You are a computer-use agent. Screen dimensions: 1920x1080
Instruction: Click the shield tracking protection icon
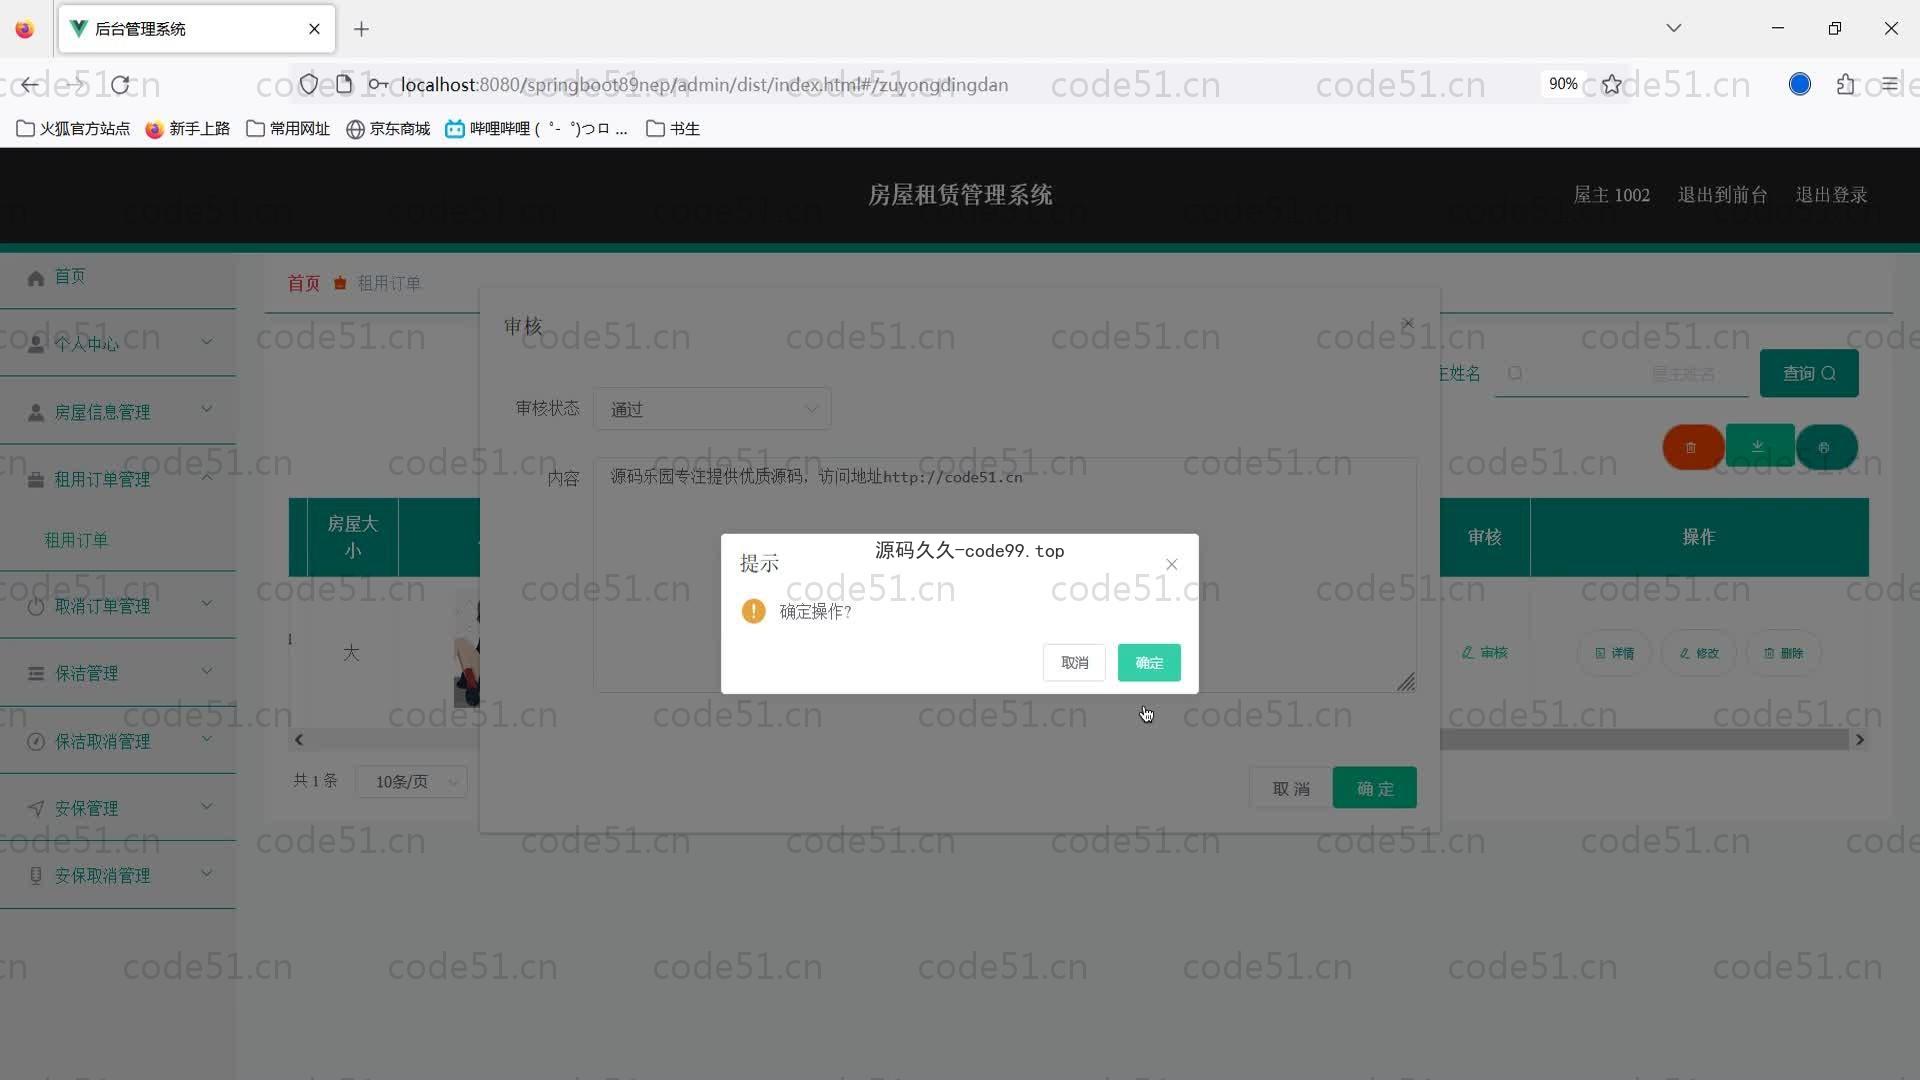tap(309, 85)
